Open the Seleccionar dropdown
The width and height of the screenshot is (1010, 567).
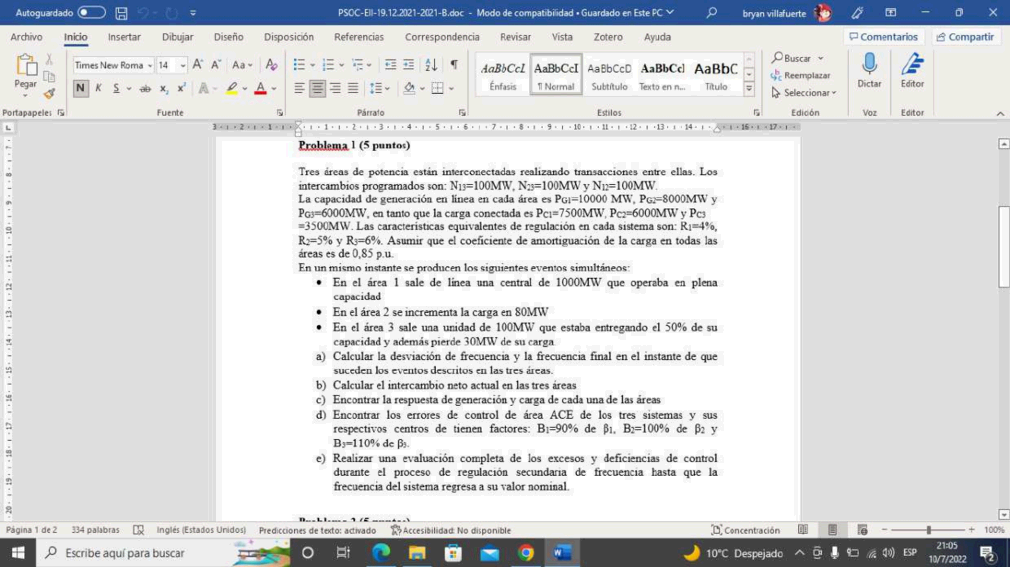(804, 93)
